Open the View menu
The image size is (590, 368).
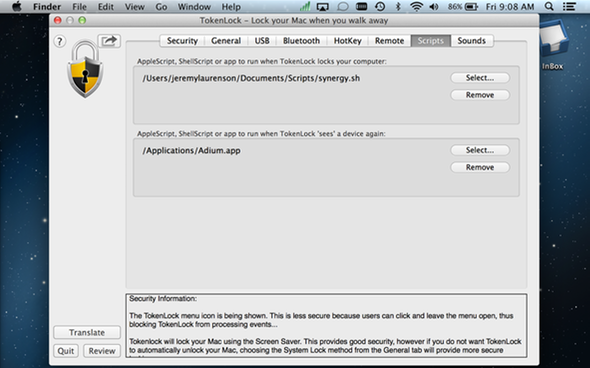coord(134,6)
